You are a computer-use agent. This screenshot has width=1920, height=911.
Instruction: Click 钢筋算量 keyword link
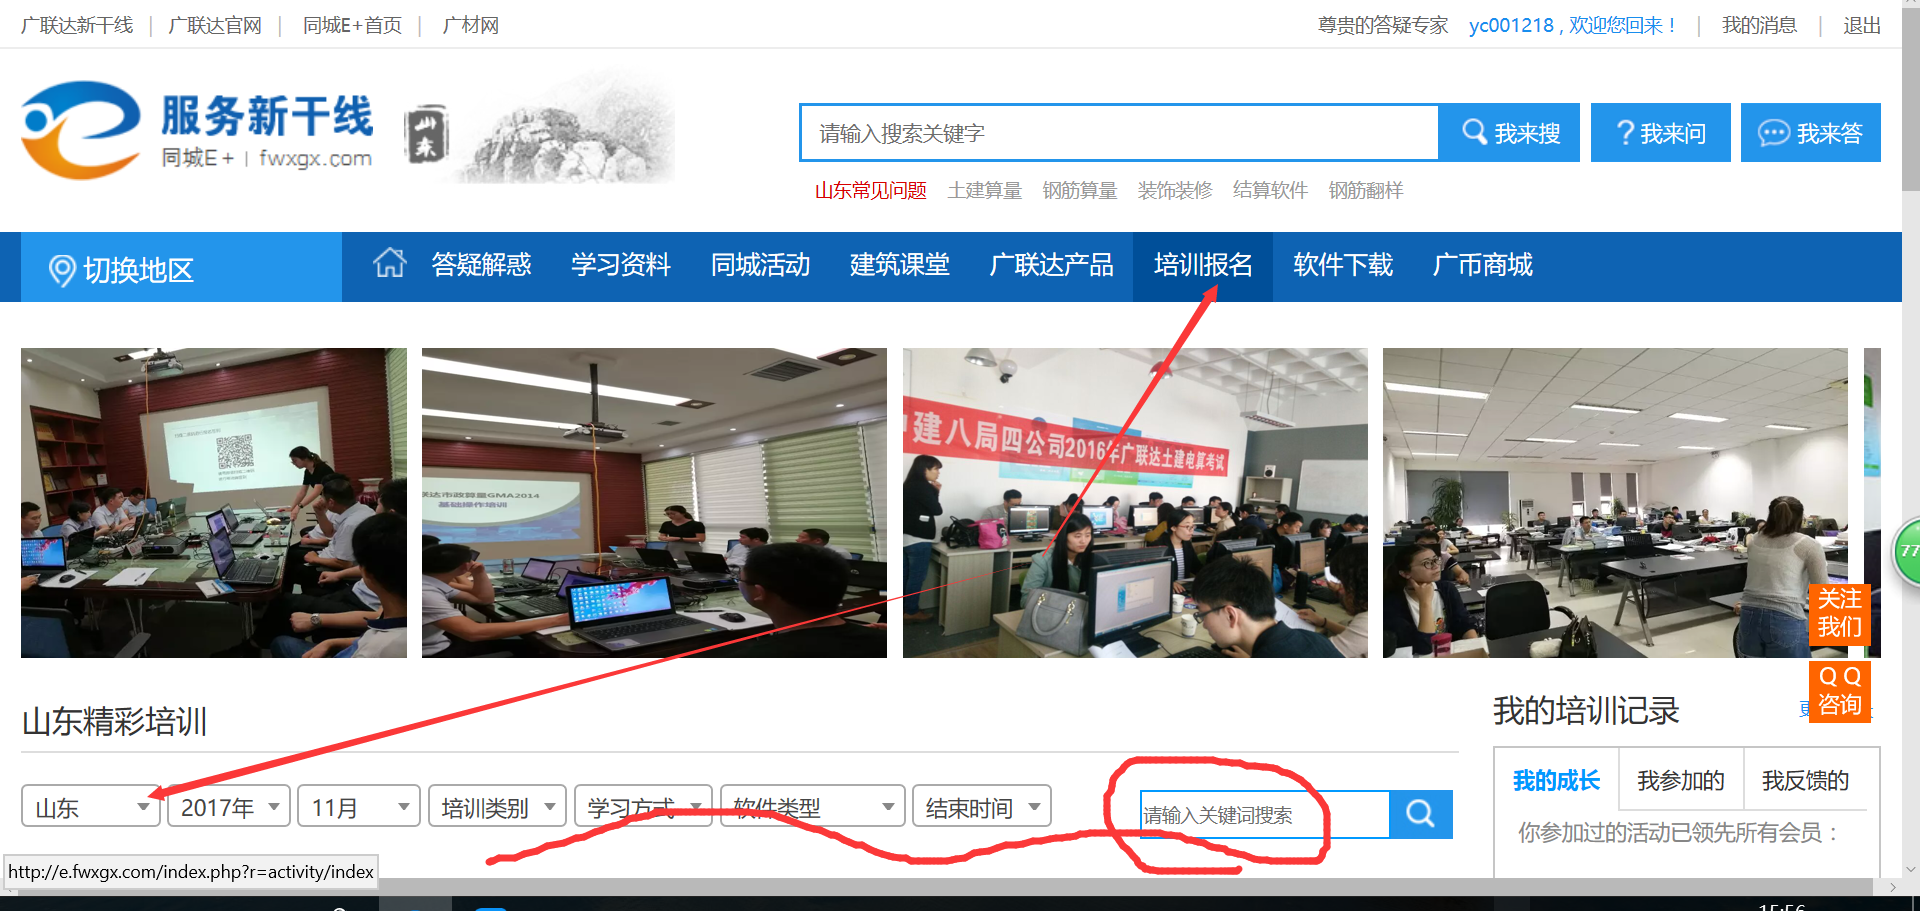(x=1079, y=190)
